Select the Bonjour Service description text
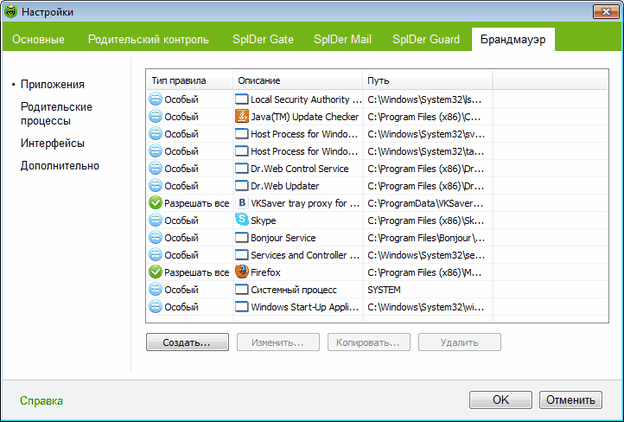Viewport: 624px width, 422px height. pyautogui.click(x=283, y=238)
